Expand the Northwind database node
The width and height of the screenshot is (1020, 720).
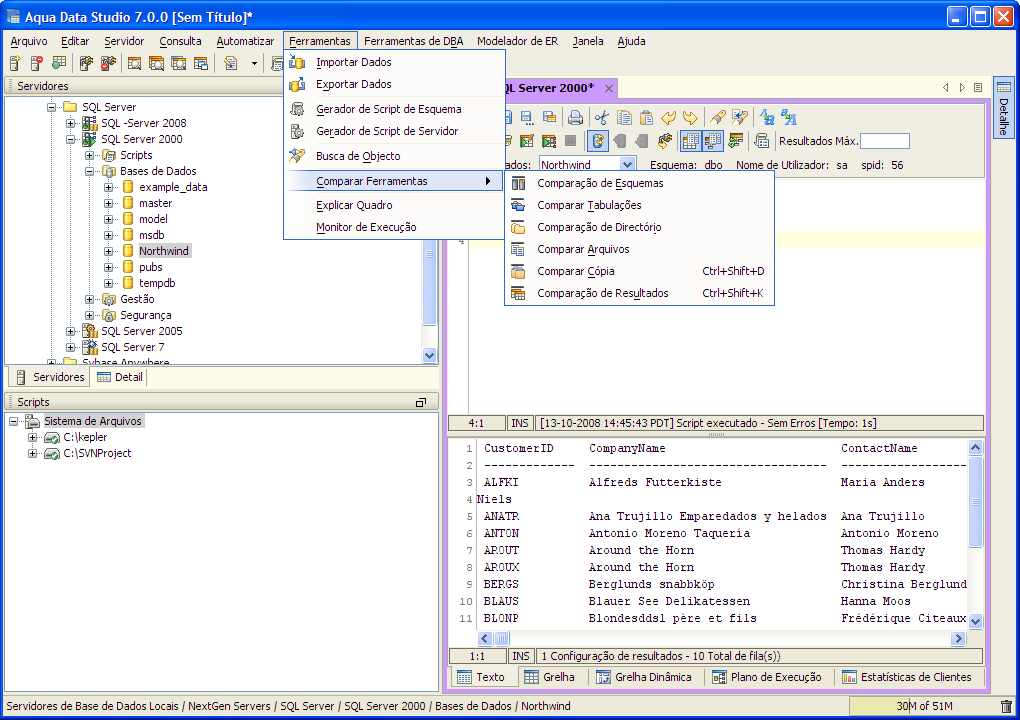click(109, 251)
